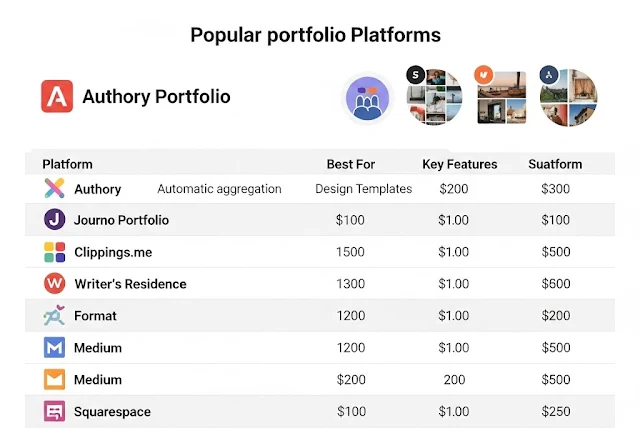Open the circular collage with dark A badge
This screenshot has height=448, width=640.
click(568, 98)
